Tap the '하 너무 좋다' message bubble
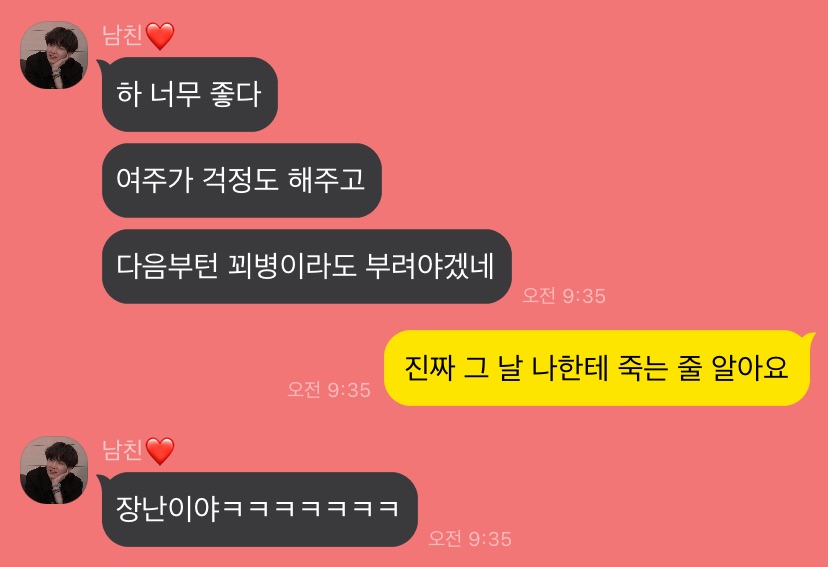The image size is (828, 567). pos(190,94)
